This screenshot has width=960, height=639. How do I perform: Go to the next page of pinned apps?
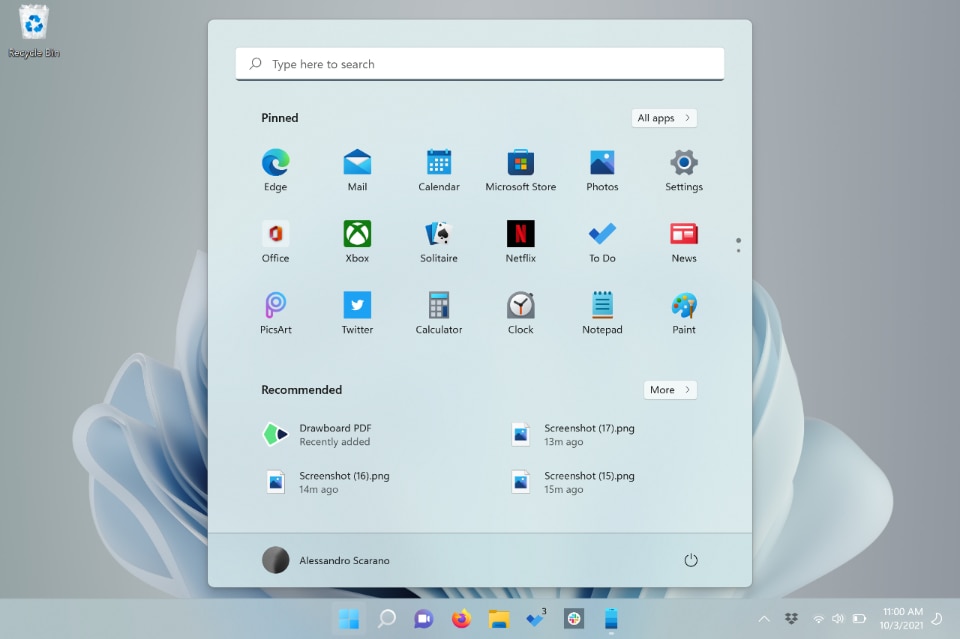click(x=738, y=250)
